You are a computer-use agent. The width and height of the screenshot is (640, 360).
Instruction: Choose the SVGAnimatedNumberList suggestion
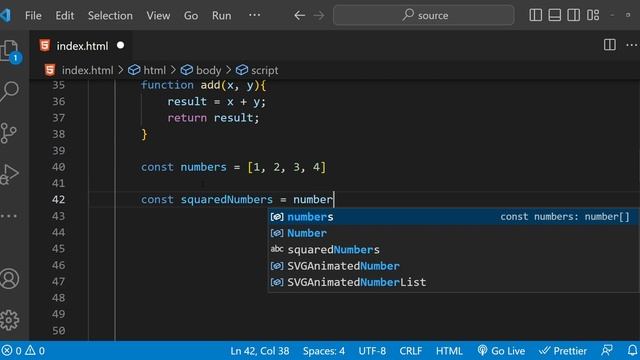tap(453, 282)
